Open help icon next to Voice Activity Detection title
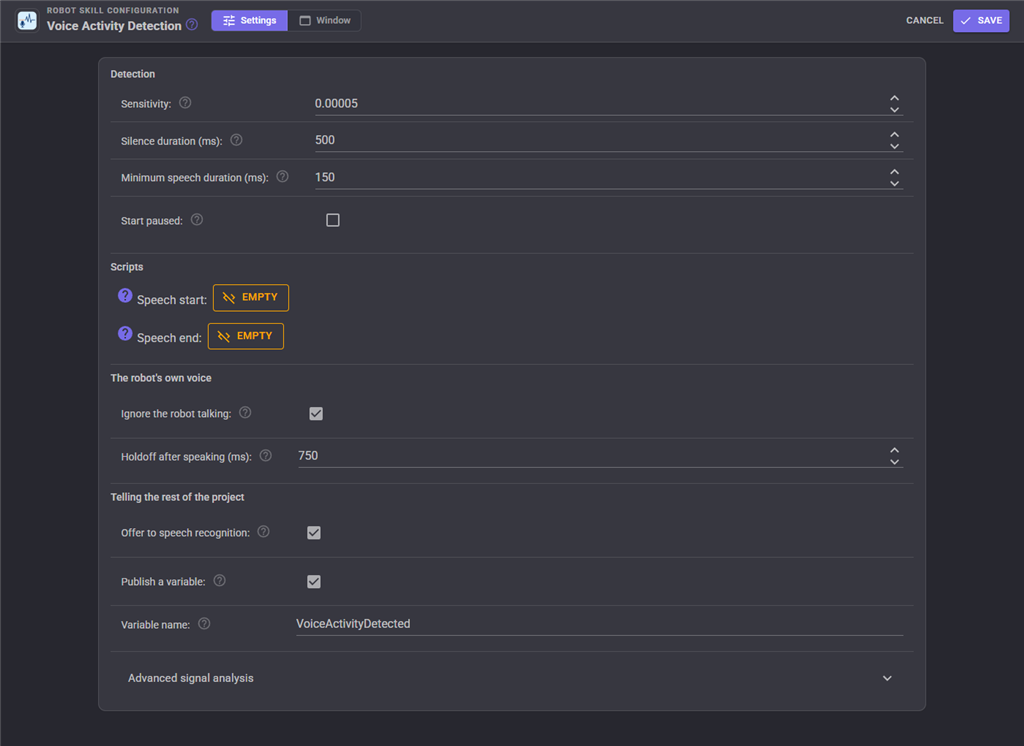The height and width of the screenshot is (746, 1024). tap(192, 25)
